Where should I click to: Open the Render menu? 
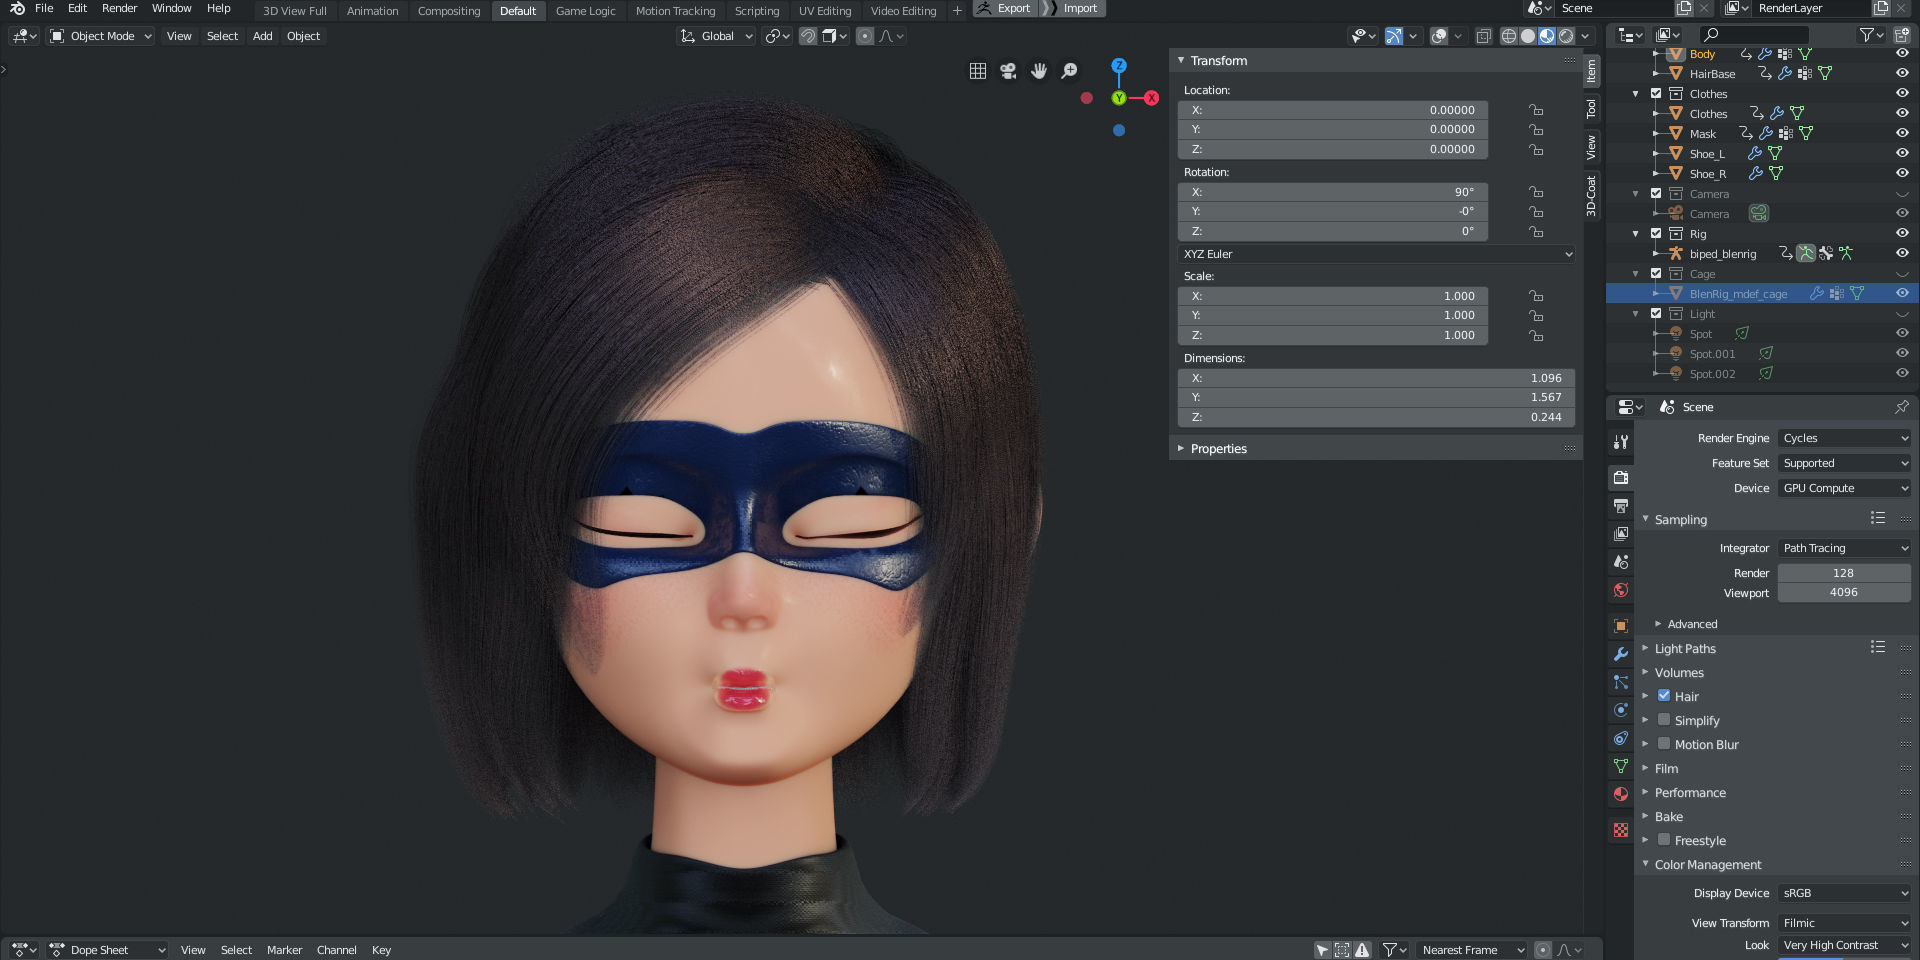119,8
